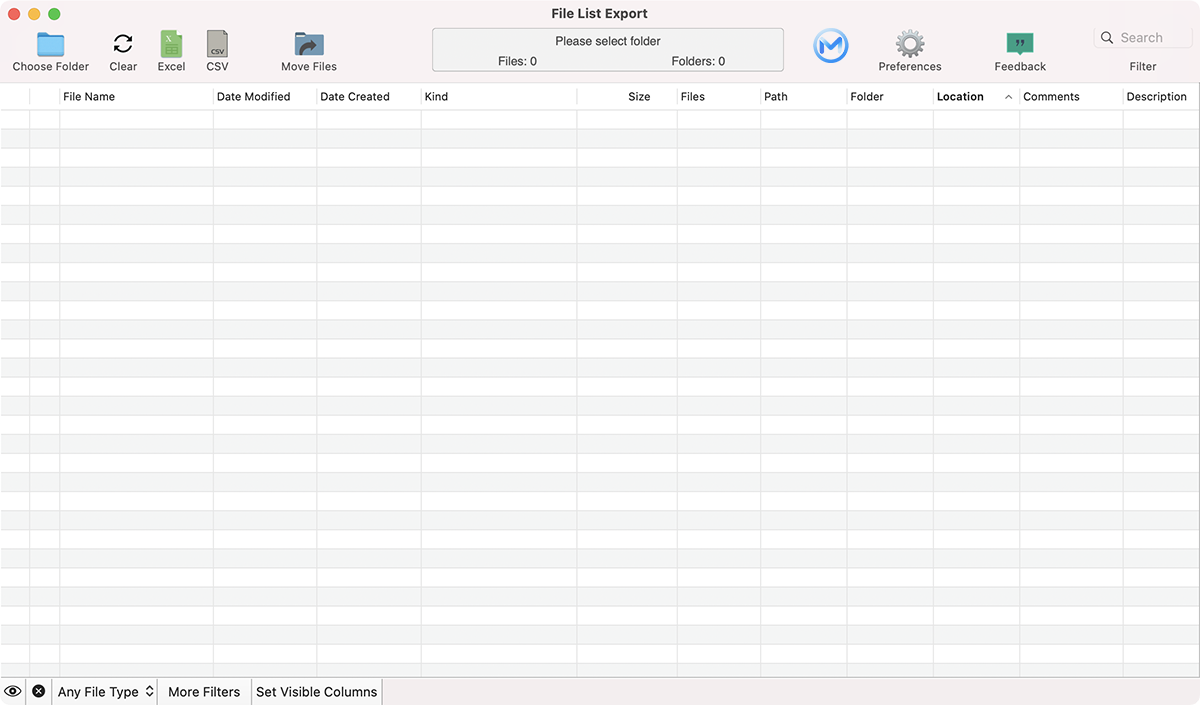Click the Choose Folder icon
Image resolution: width=1200 pixels, height=705 pixels.
[50, 44]
